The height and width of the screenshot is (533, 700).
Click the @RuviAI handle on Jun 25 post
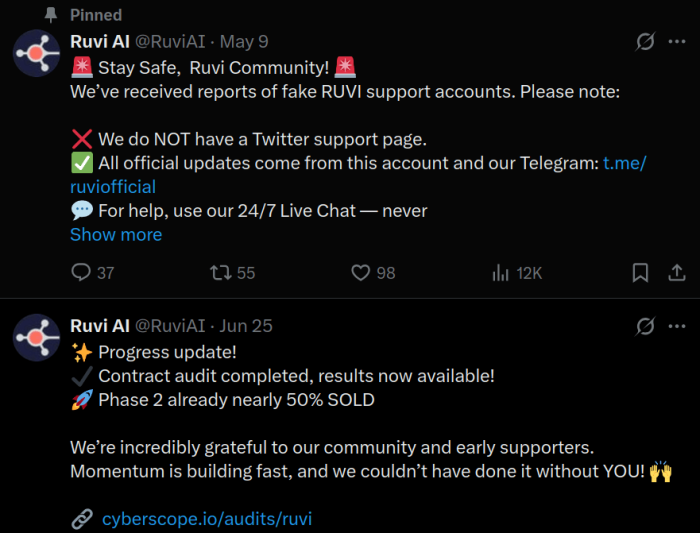[169, 326]
